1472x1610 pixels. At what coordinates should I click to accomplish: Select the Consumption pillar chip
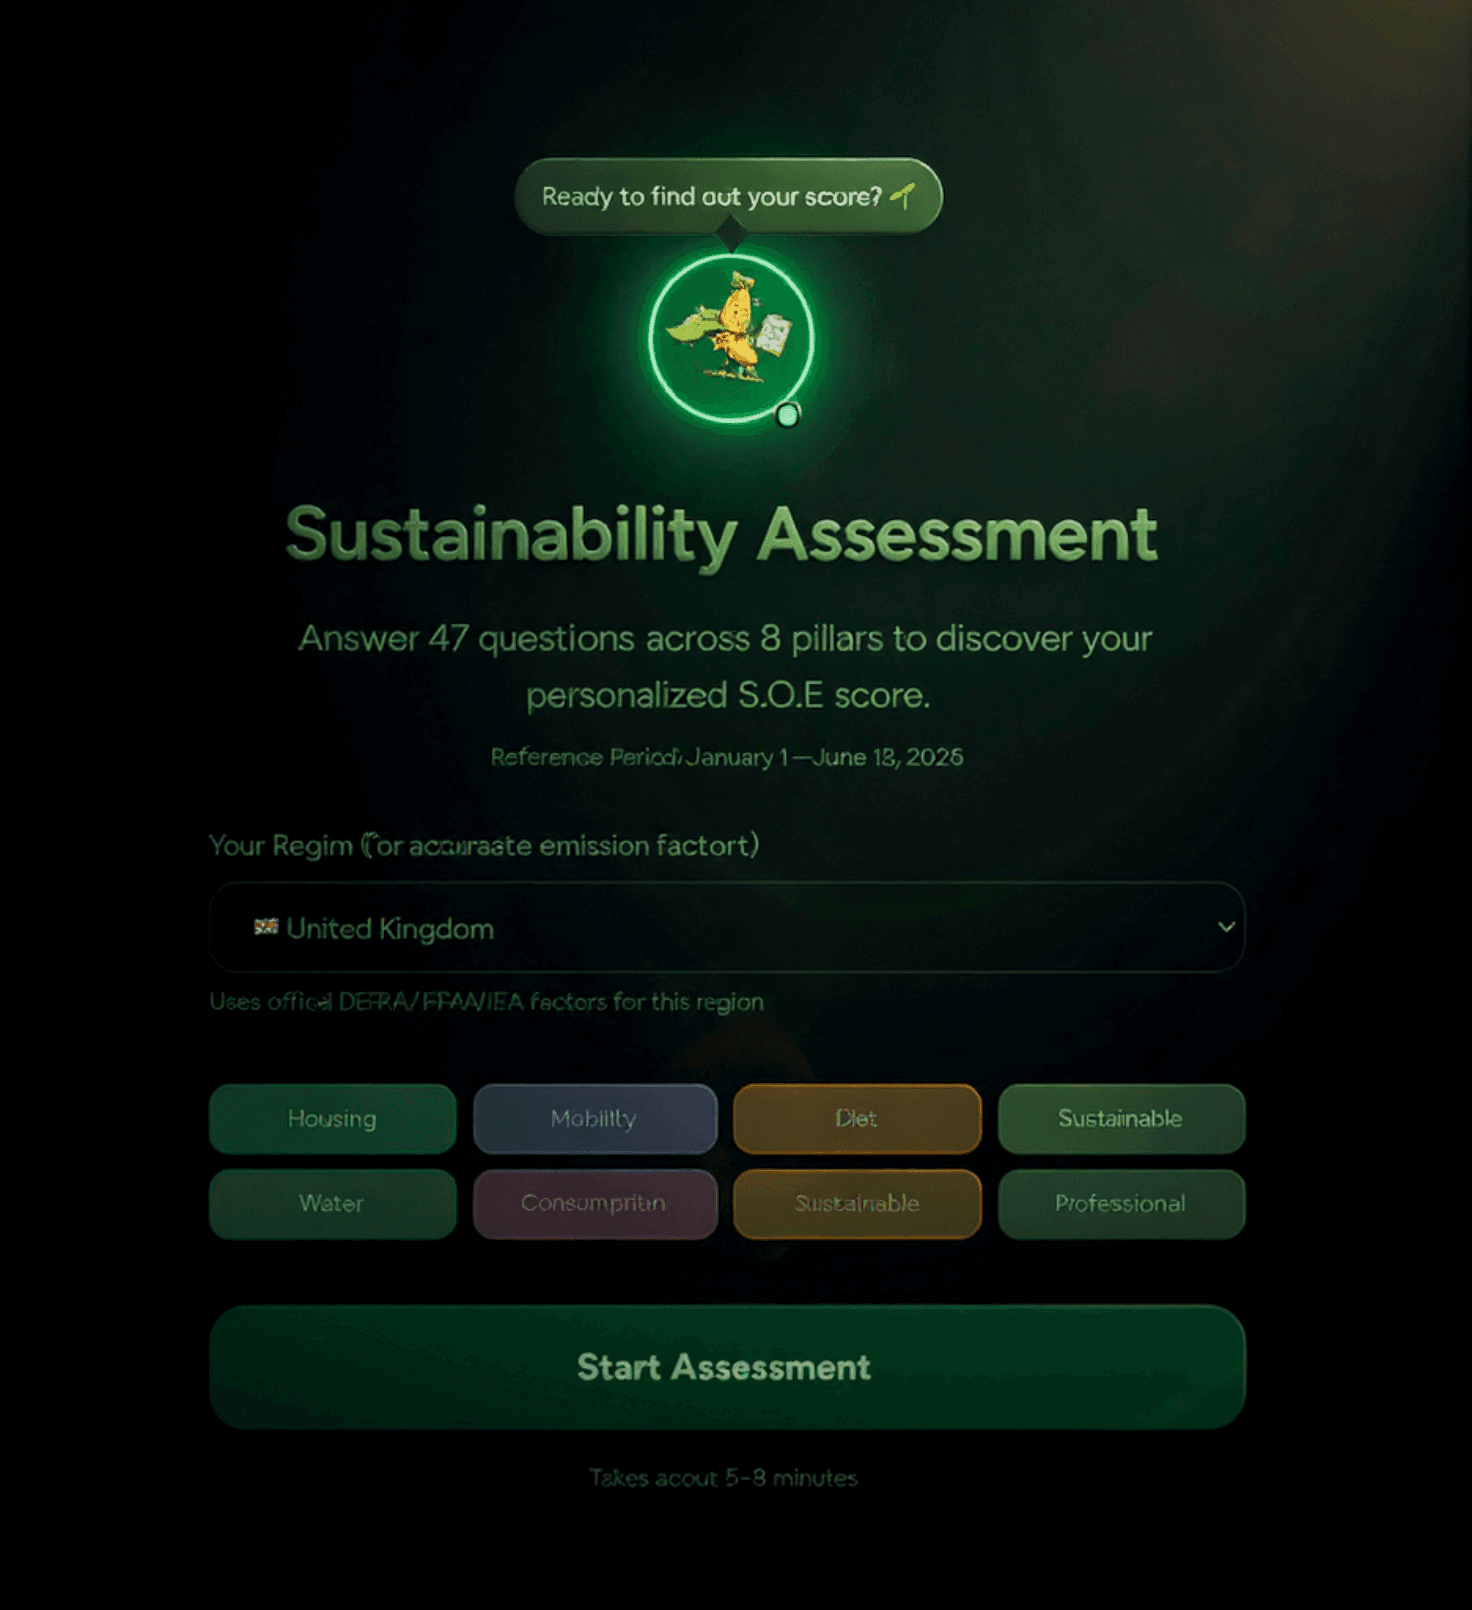[595, 1203]
